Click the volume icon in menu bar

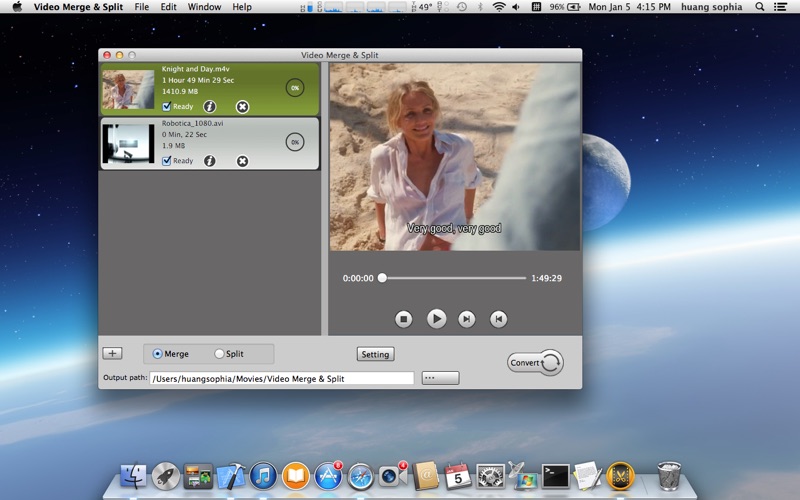(516, 7)
